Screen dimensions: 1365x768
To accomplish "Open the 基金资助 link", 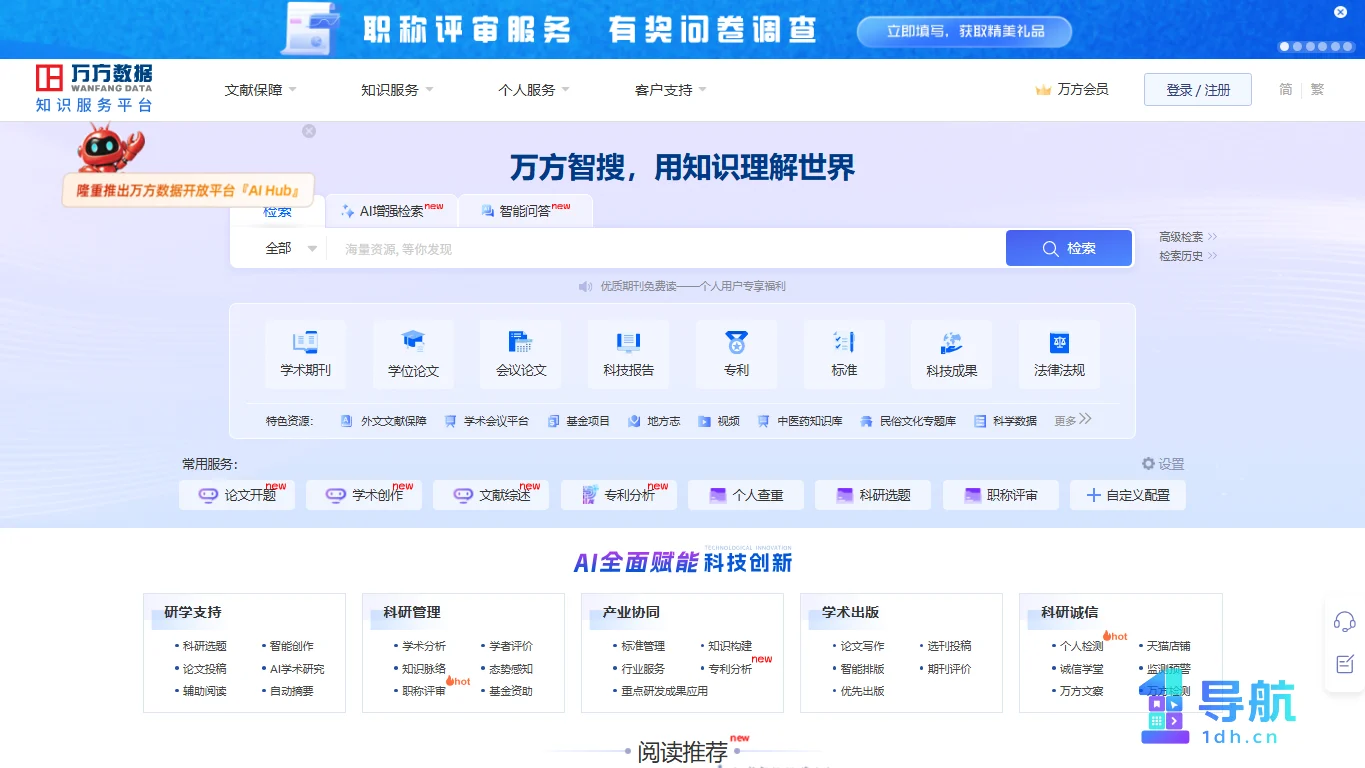I will coord(510,691).
